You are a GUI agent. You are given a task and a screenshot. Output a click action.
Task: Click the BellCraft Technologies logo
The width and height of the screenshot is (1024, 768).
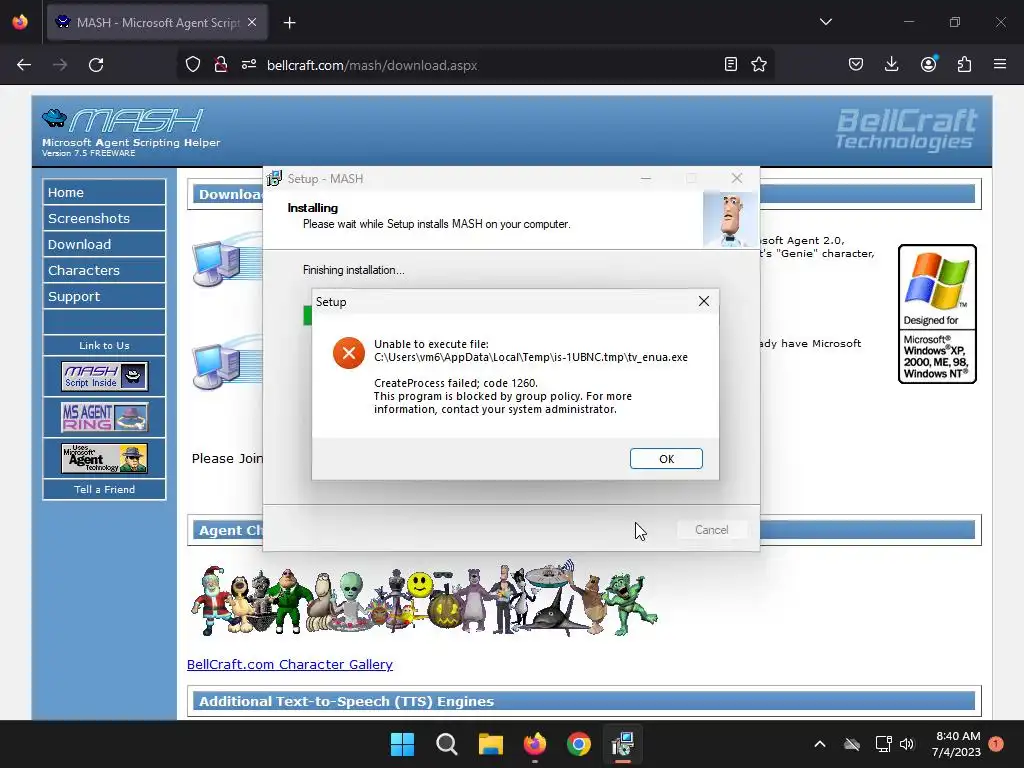click(x=906, y=129)
